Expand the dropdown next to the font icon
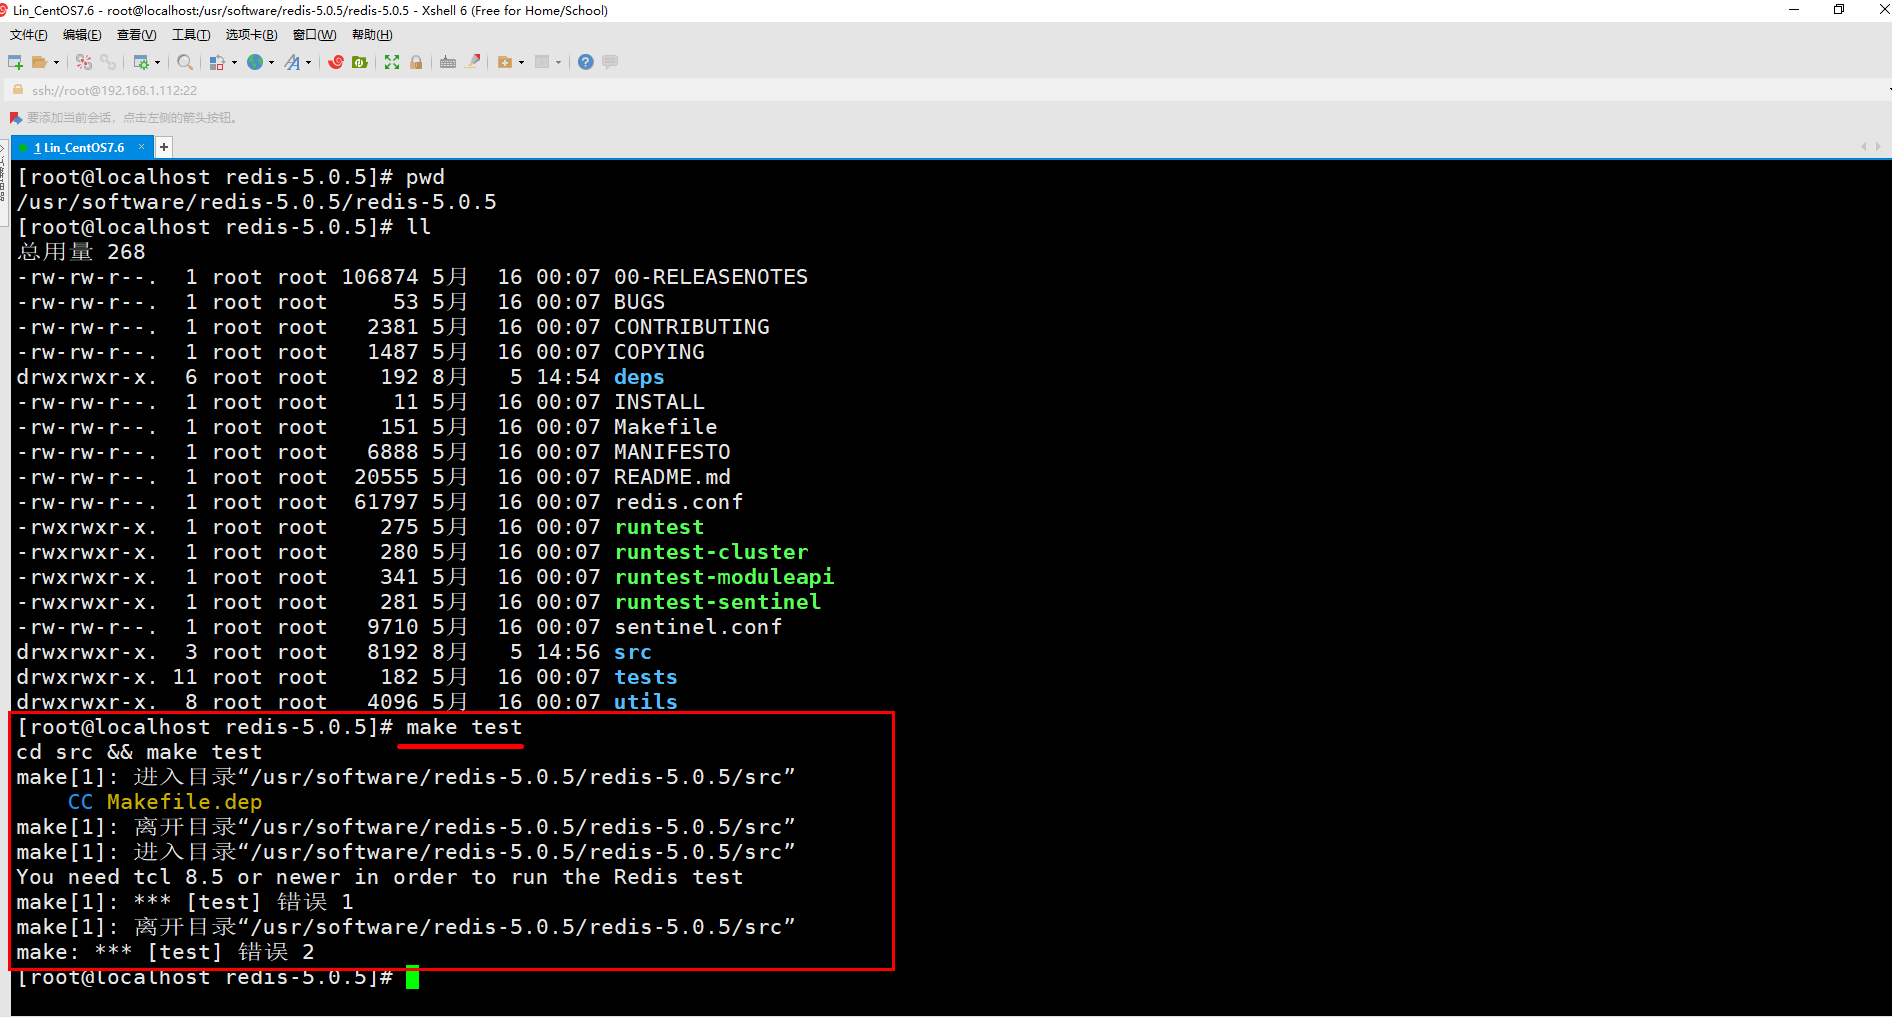The image size is (1892, 1017). click(x=308, y=62)
